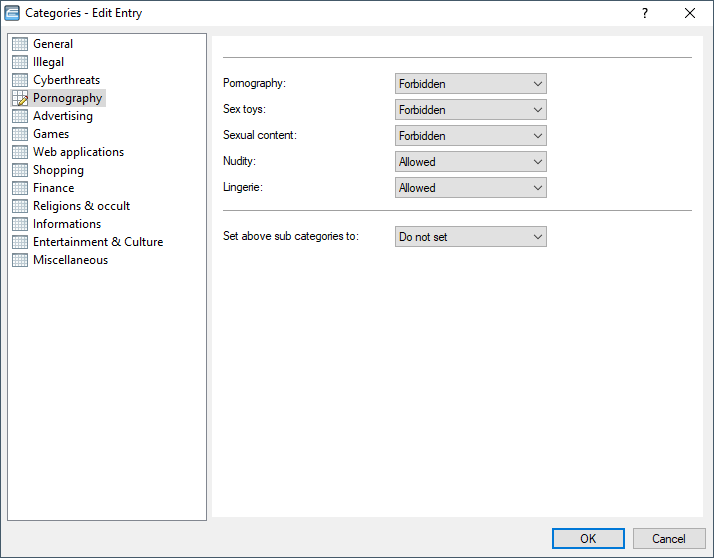Click the Shopping category icon
Viewport: 714px width, 558px height.
[x=20, y=170]
